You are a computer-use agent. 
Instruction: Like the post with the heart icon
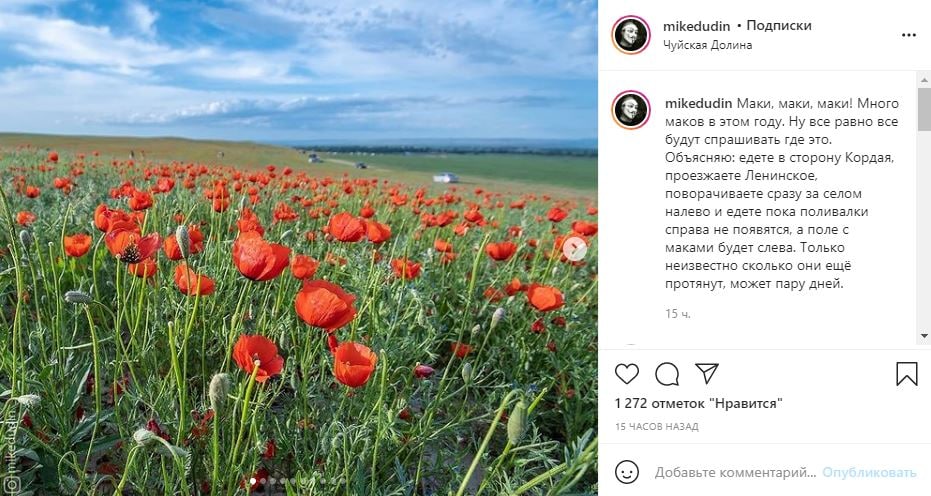(x=626, y=374)
